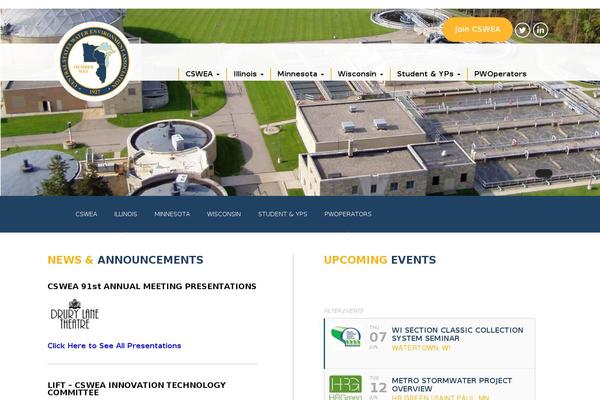Select PWOPERATORS in the blue navigation bar

pyautogui.click(x=348, y=214)
